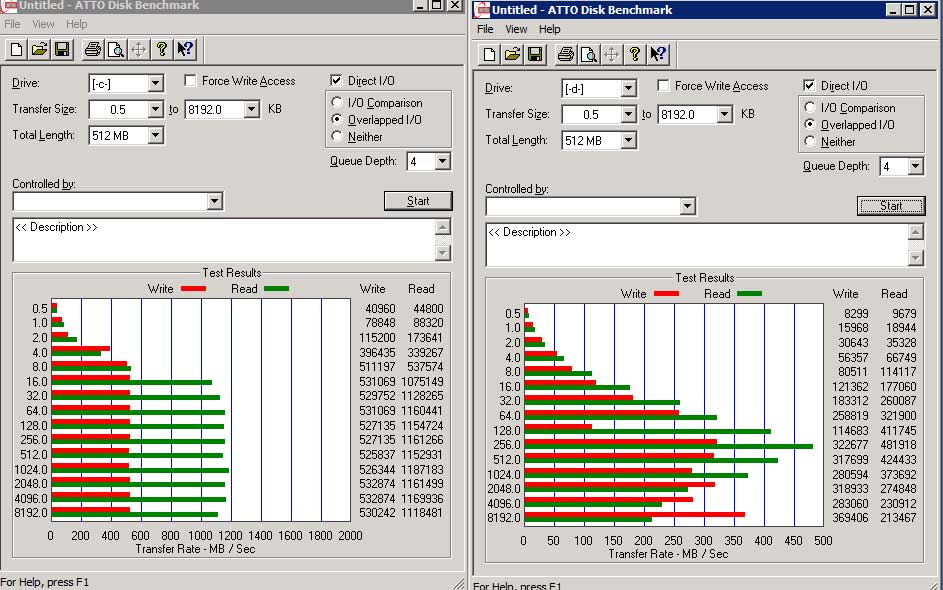Click write value 396435 in left window
Viewport: 943px width, 590px height.
pos(377,352)
